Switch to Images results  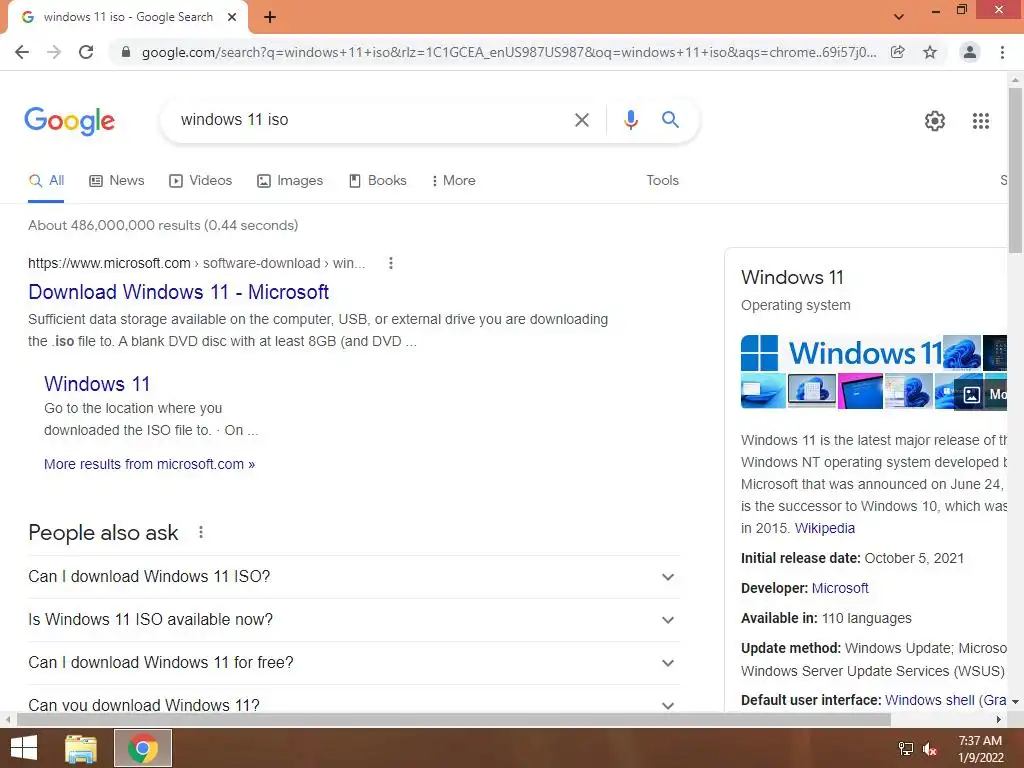(x=290, y=181)
